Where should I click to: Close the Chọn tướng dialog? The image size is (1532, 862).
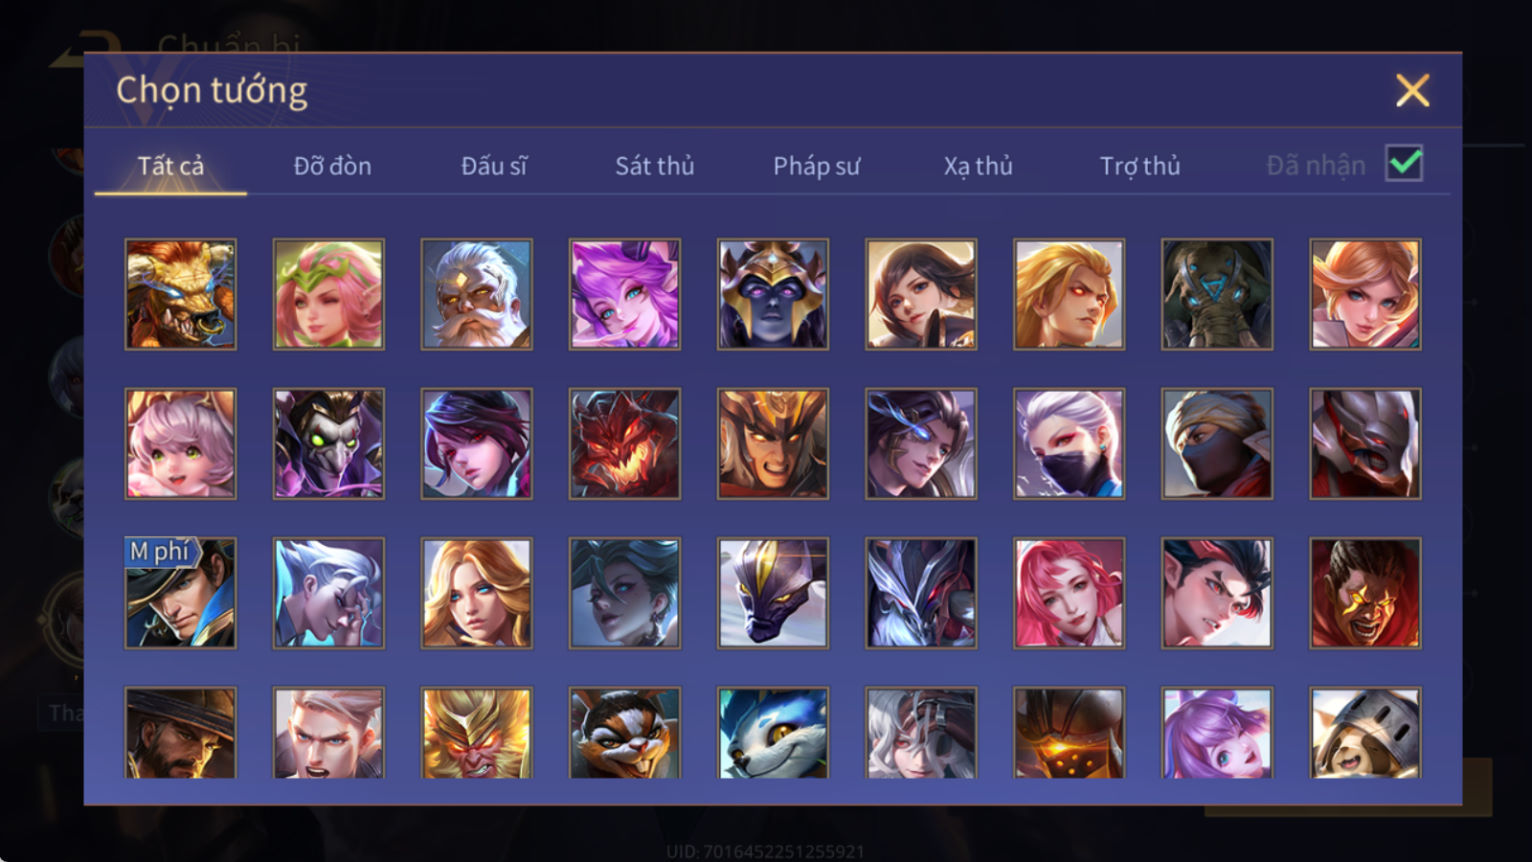1412,91
